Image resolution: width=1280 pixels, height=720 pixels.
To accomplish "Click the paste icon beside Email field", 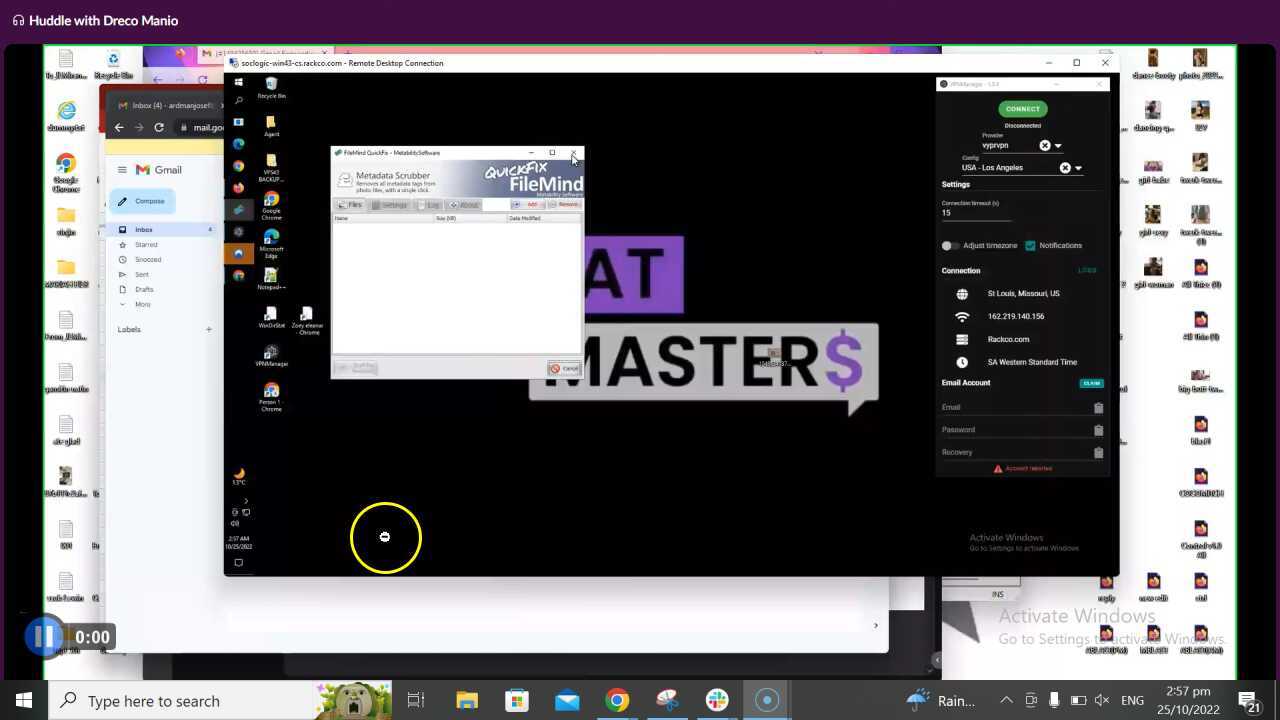I will [1098, 408].
